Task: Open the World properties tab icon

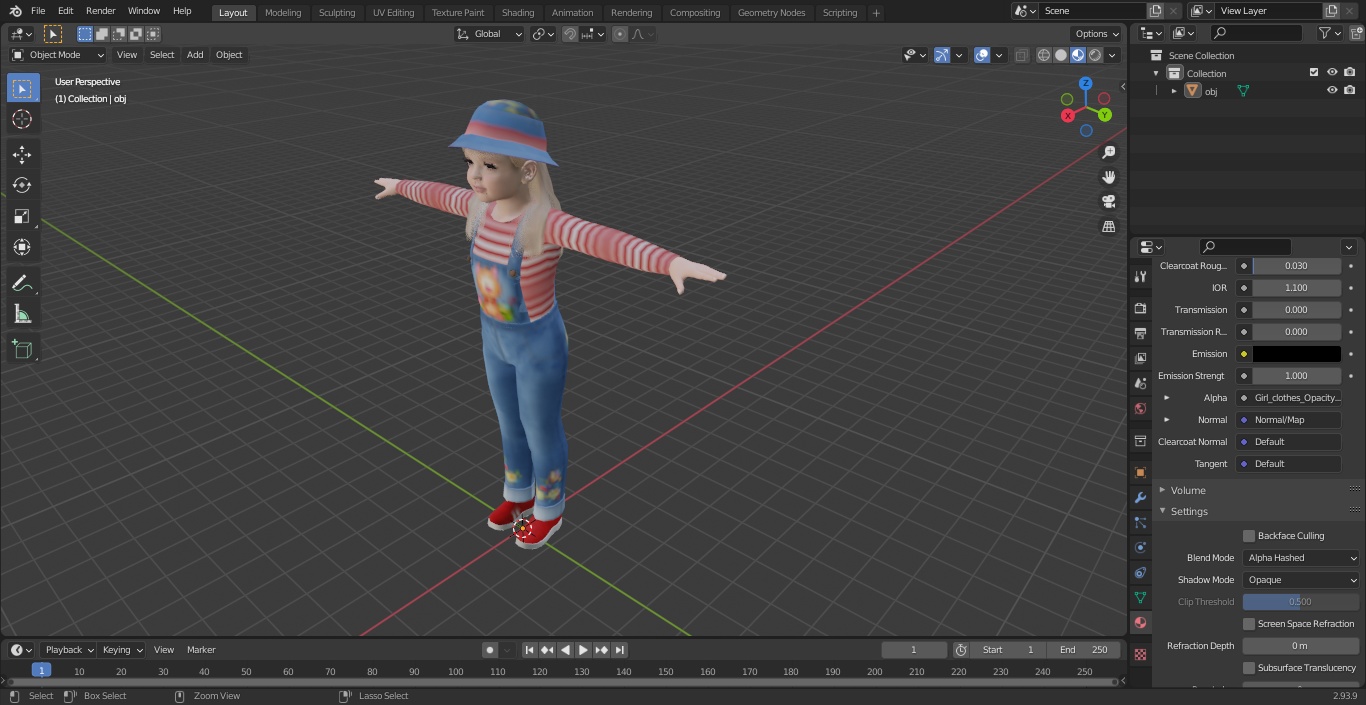Action: pos(1140,409)
